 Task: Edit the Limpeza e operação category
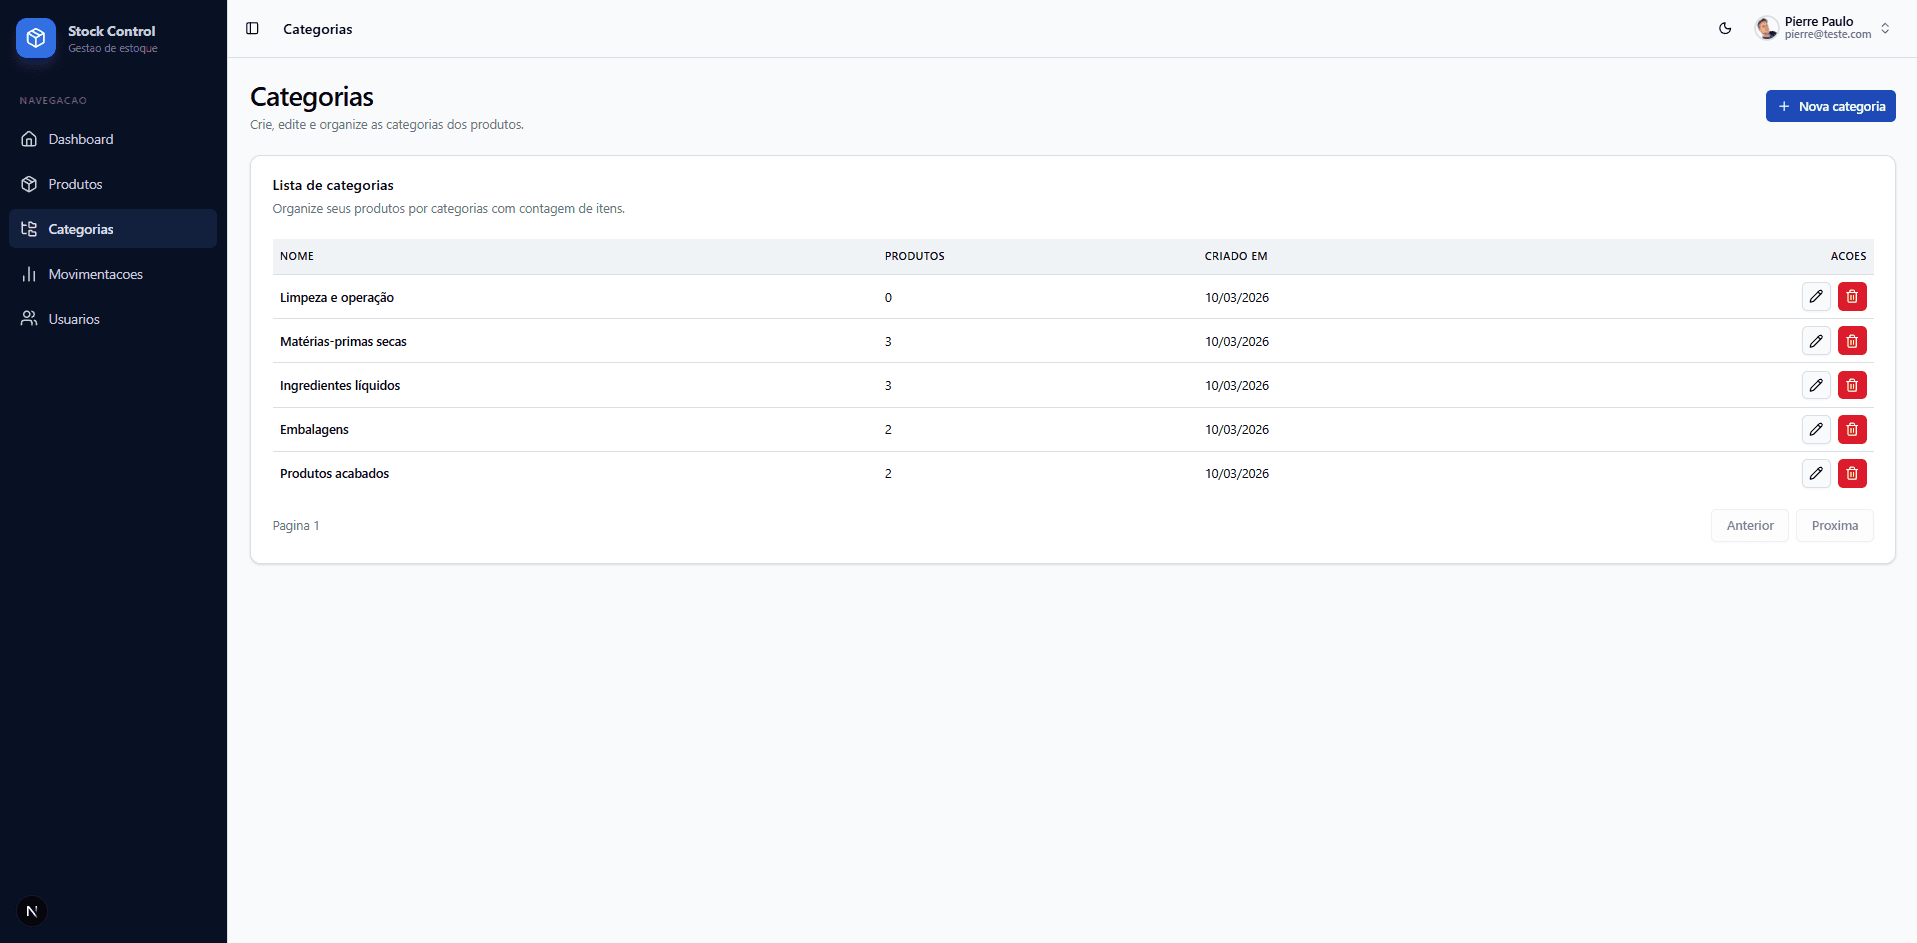(1815, 297)
